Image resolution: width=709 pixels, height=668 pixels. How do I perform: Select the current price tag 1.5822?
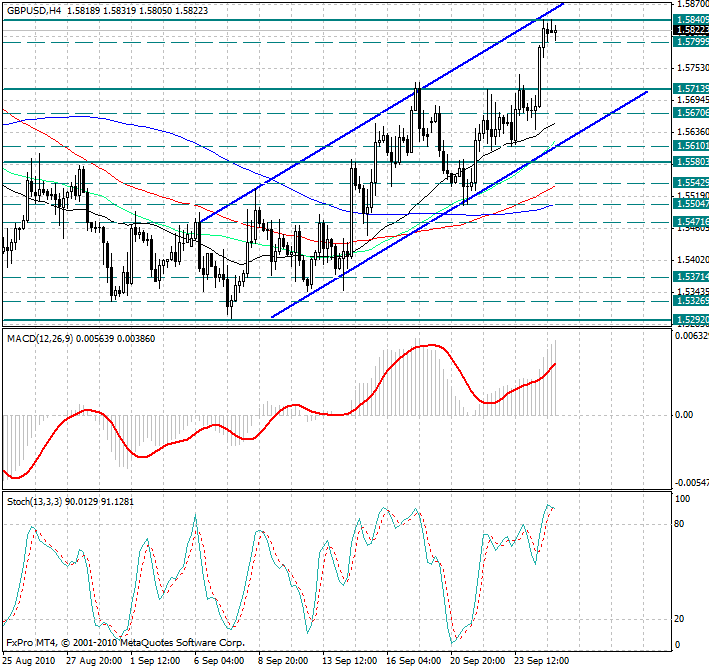pyautogui.click(x=691, y=31)
